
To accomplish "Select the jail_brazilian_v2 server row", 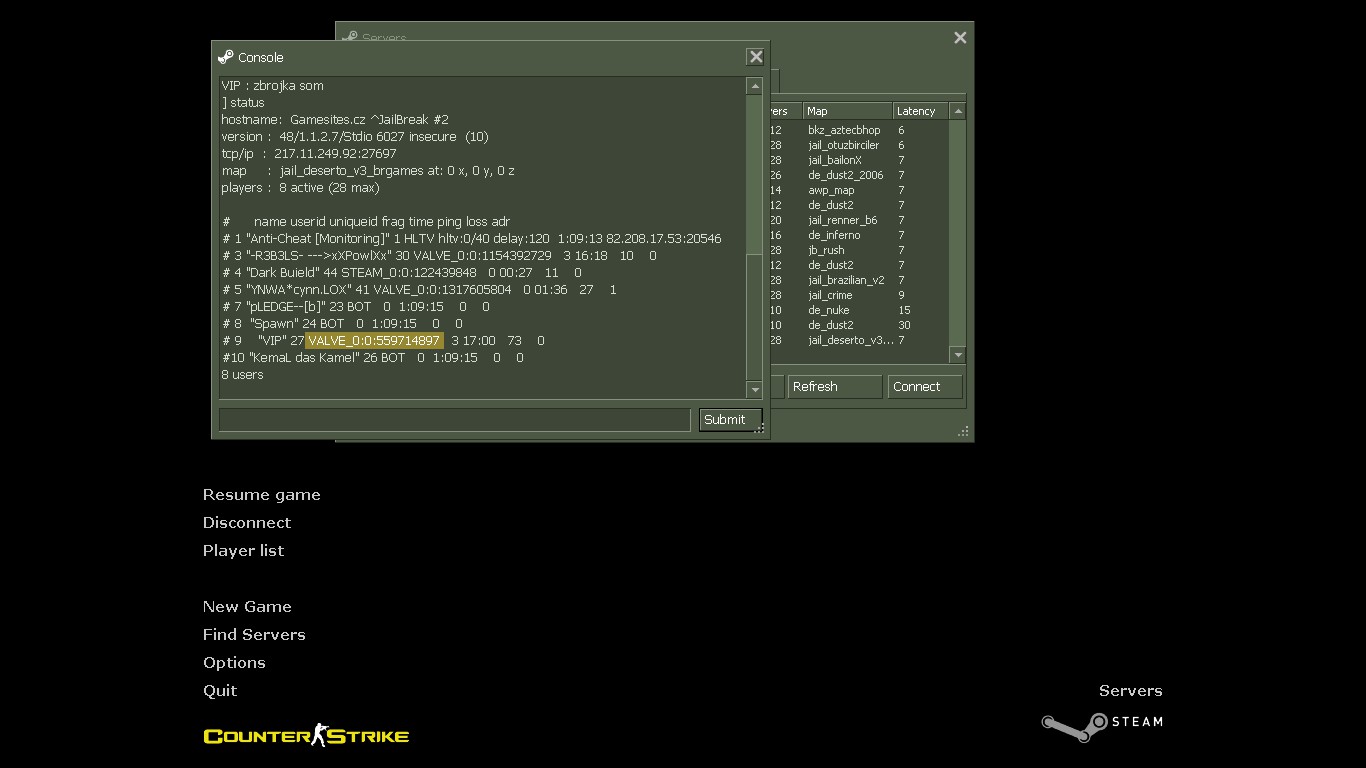I will (857, 280).
